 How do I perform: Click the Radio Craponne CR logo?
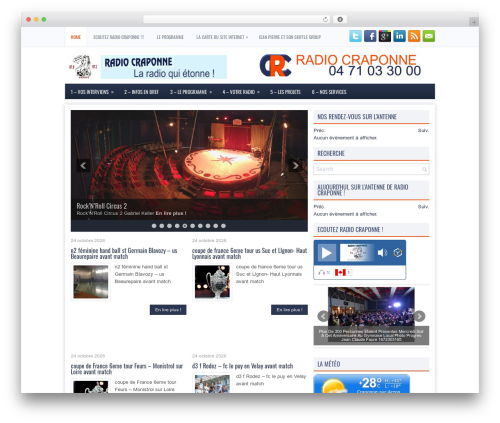tap(275, 66)
